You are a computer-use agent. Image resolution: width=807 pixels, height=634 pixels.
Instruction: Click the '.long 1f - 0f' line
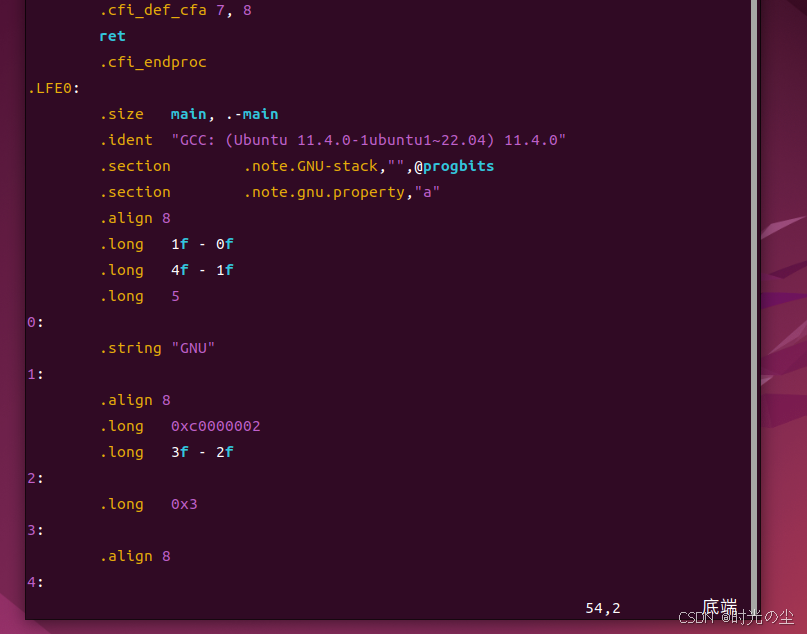tap(166, 244)
